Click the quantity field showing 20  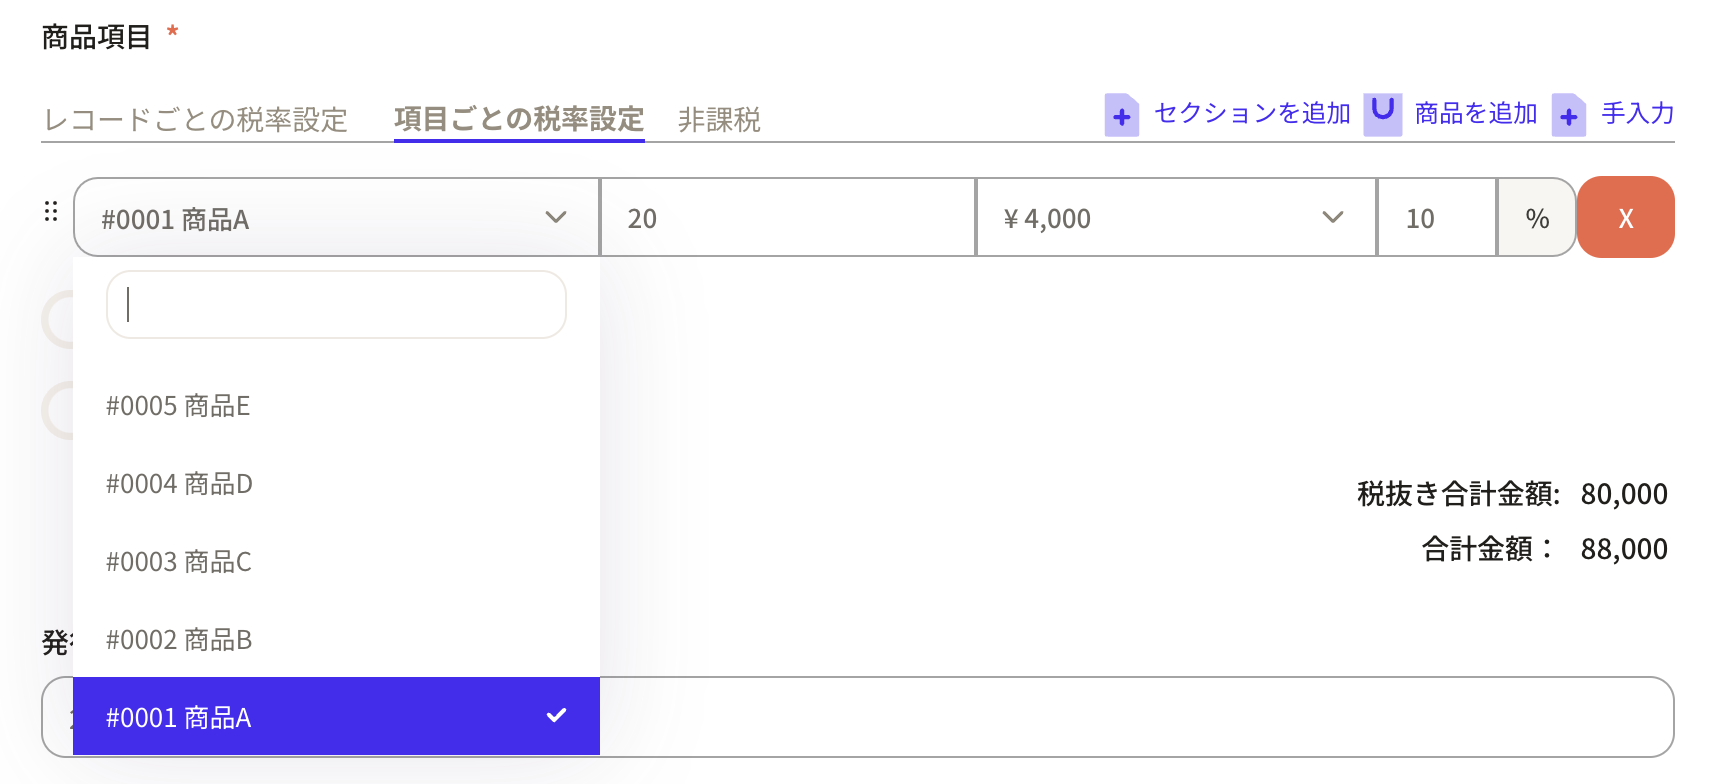coord(787,218)
